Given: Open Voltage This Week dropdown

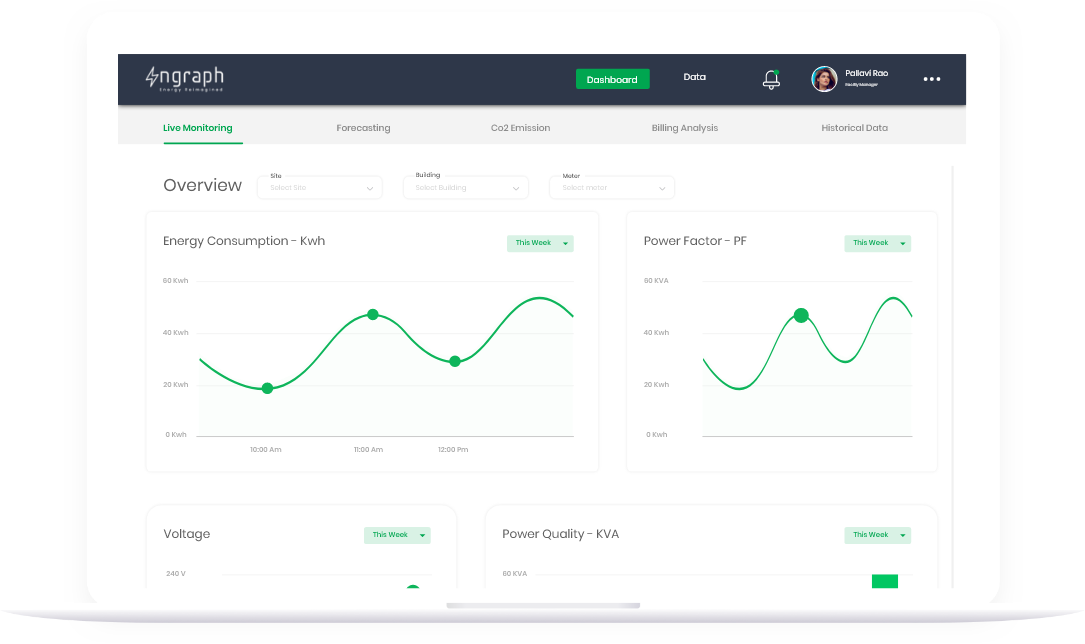Looking at the screenshot, I should point(397,535).
